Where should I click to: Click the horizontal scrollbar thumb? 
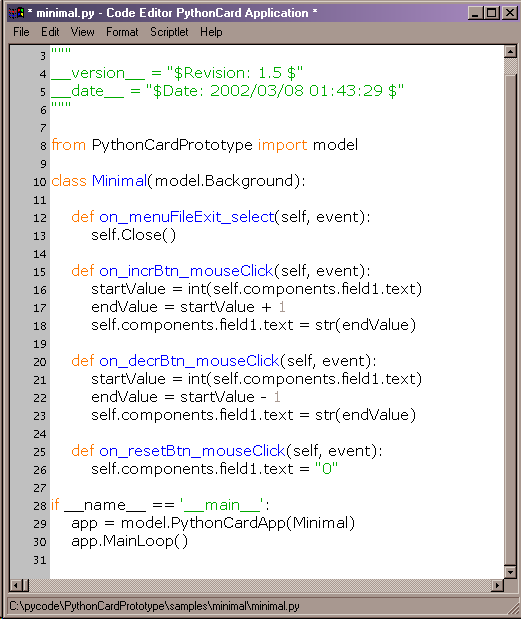click(x=26, y=585)
